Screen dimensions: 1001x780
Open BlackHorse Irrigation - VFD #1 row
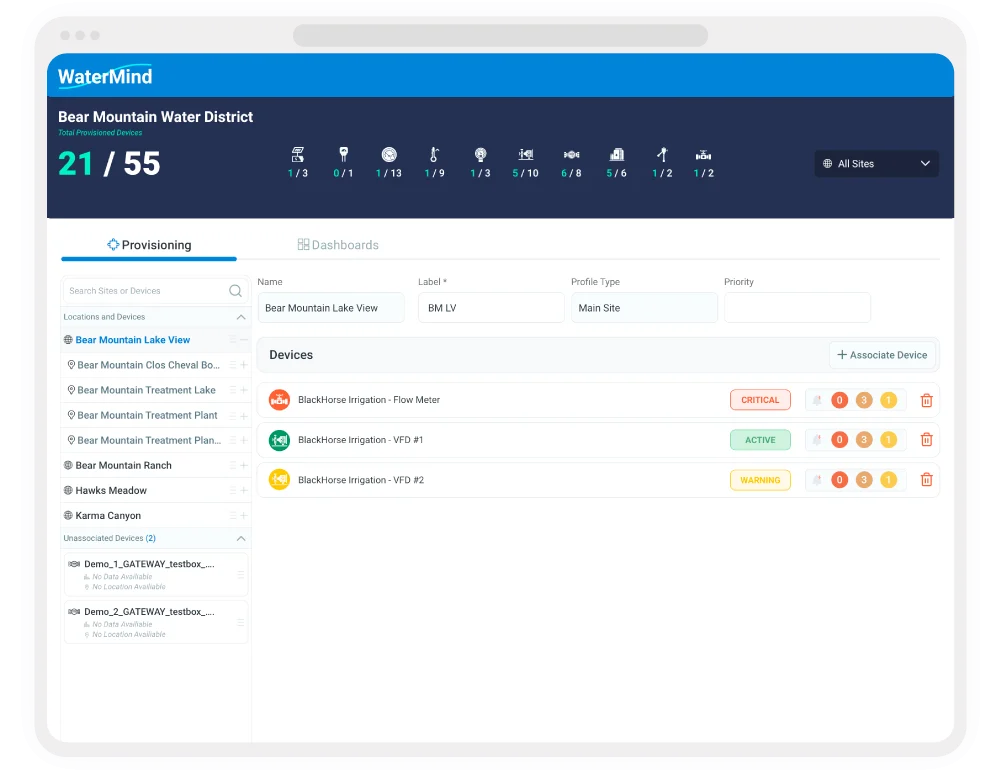click(598, 440)
